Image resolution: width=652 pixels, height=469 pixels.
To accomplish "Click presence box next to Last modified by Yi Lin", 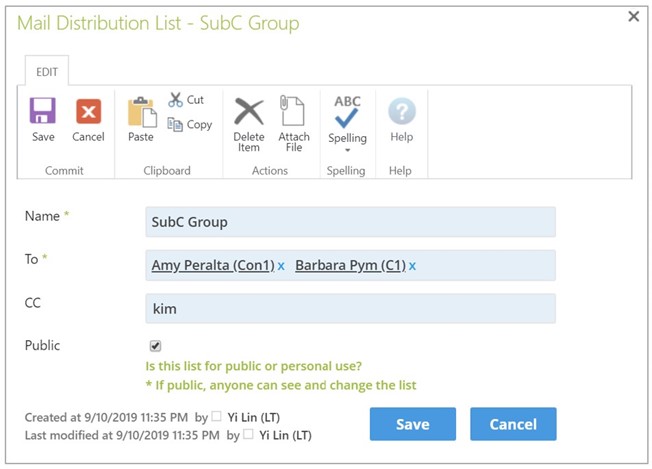I will coord(248,434).
